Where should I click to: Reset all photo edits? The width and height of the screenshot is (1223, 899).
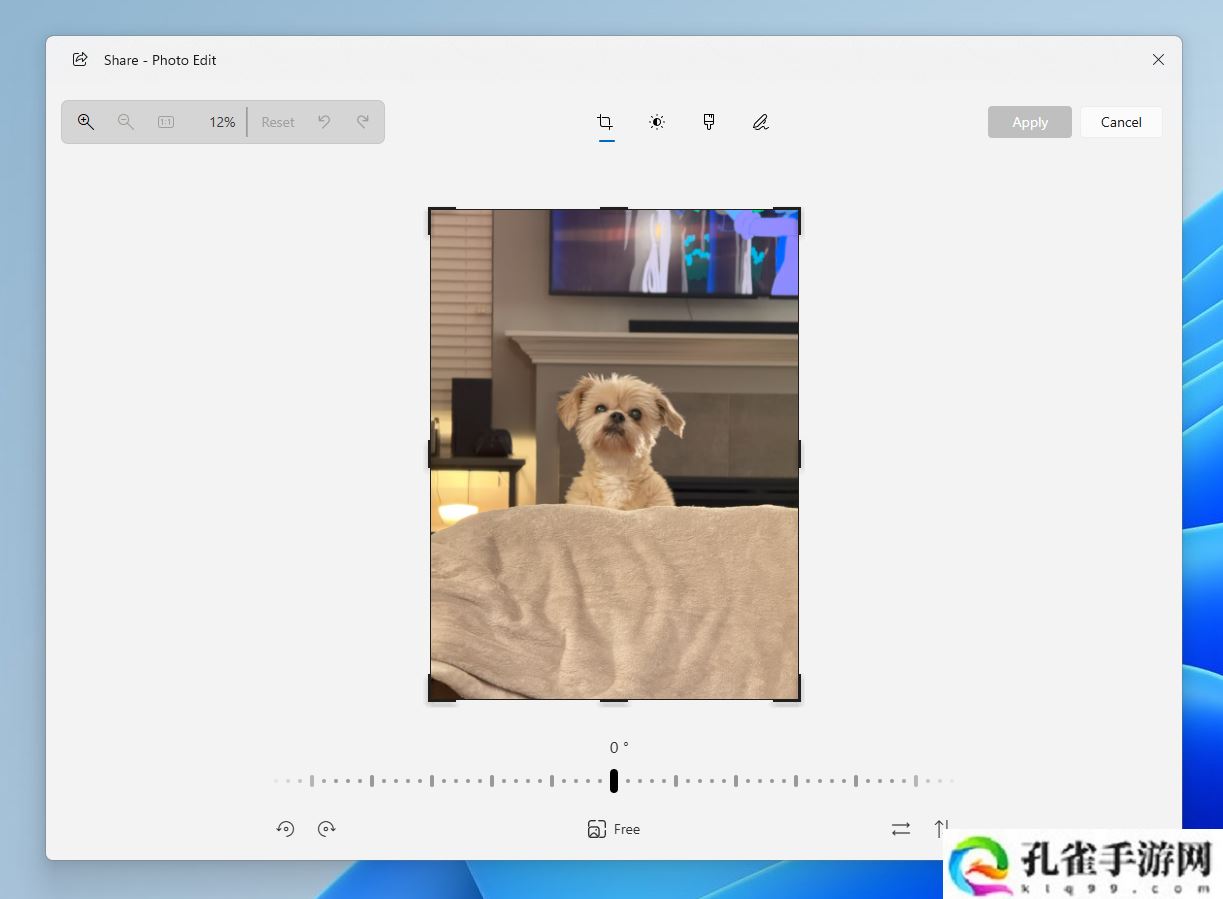click(x=278, y=122)
